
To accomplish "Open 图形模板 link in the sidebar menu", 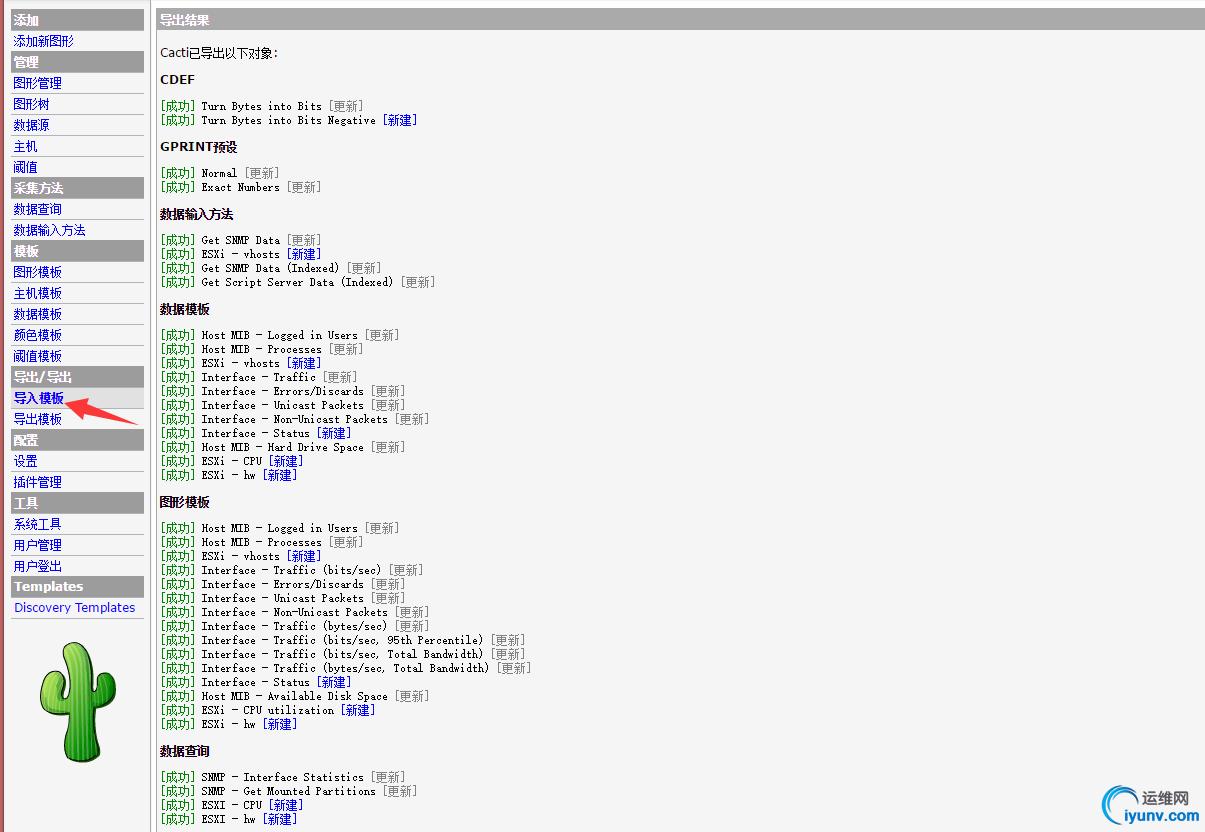I will (37, 272).
